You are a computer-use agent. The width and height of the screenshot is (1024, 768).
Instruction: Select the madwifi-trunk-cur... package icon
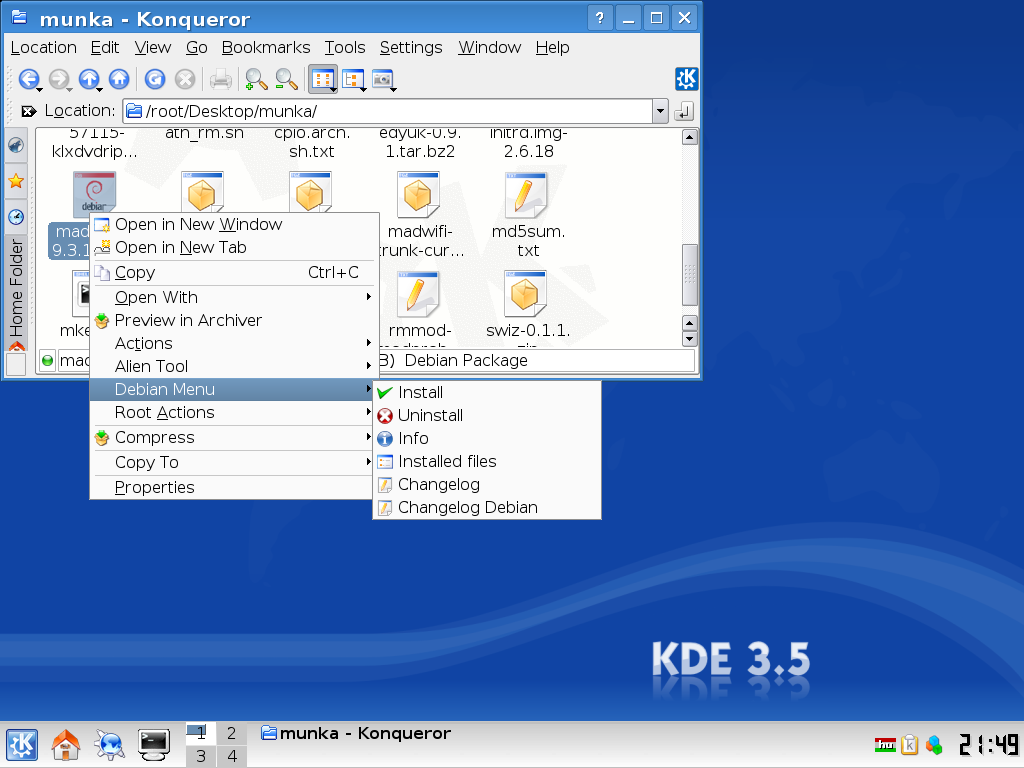tap(418, 195)
